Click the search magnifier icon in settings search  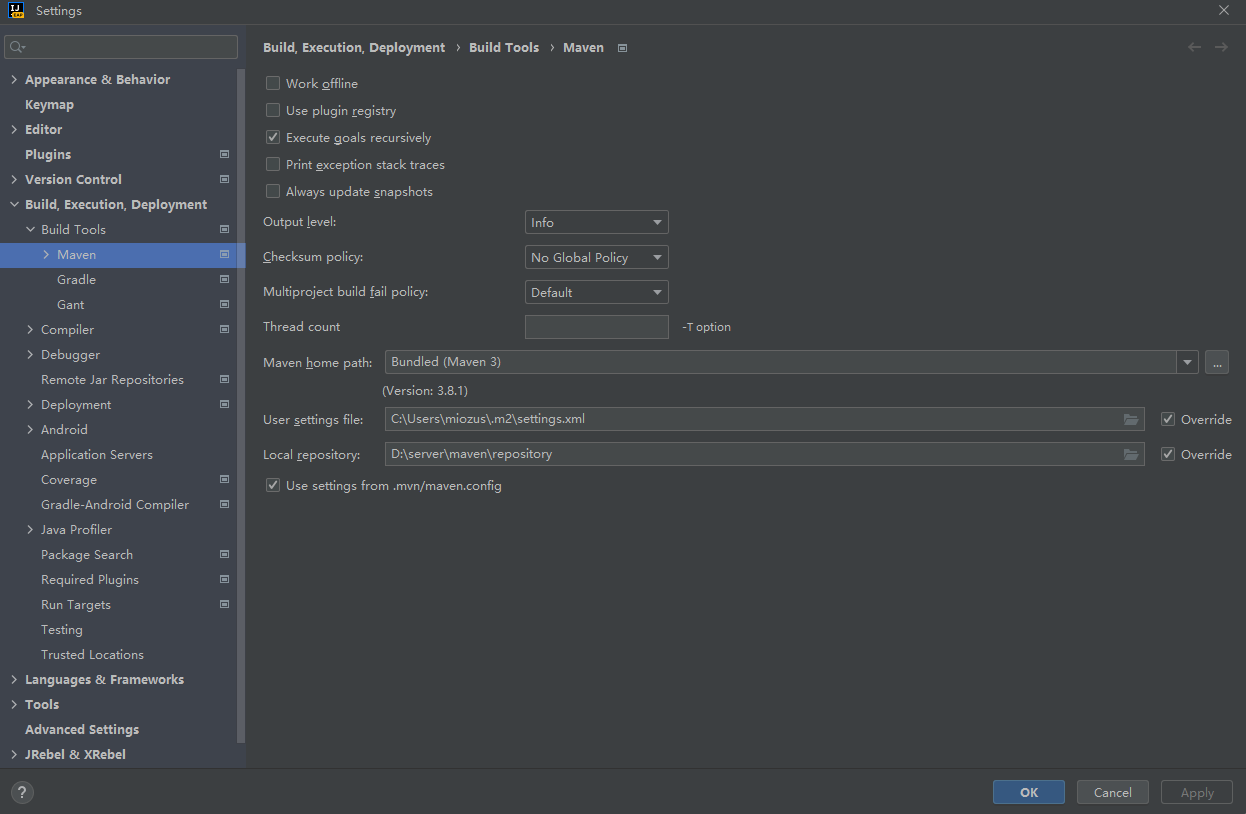click(17, 47)
